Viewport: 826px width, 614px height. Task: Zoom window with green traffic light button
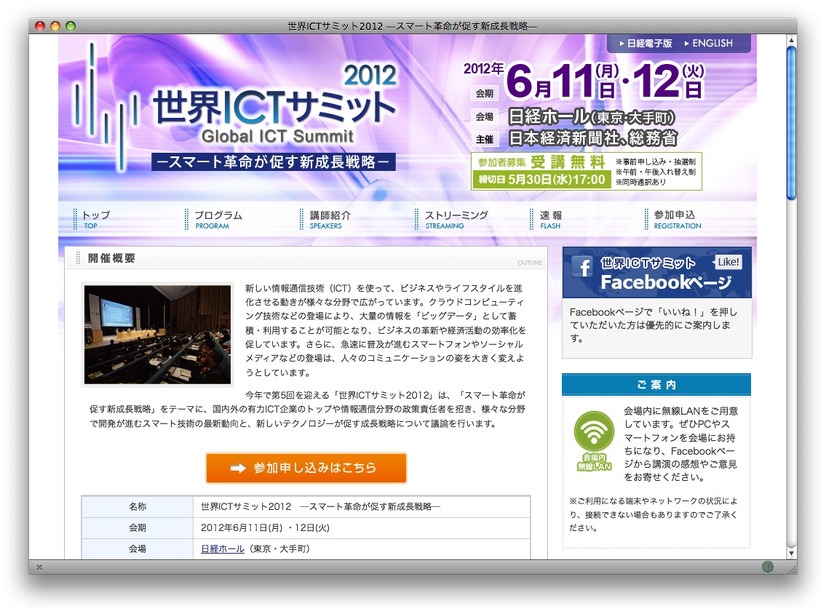coord(71,25)
